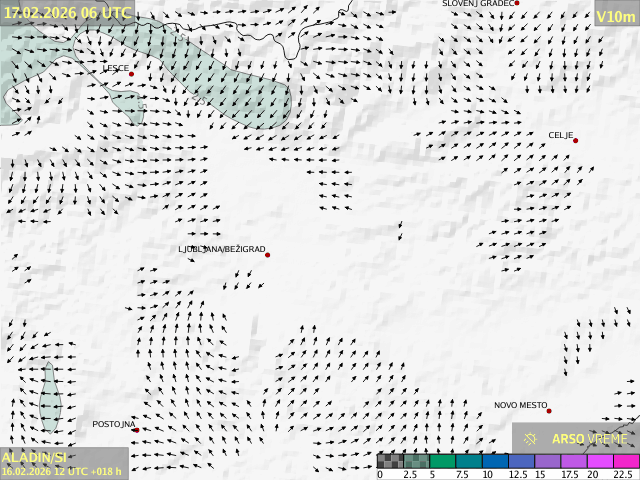
Task: Click the red Novo Mesto station dot
Action: tap(548, 411)
